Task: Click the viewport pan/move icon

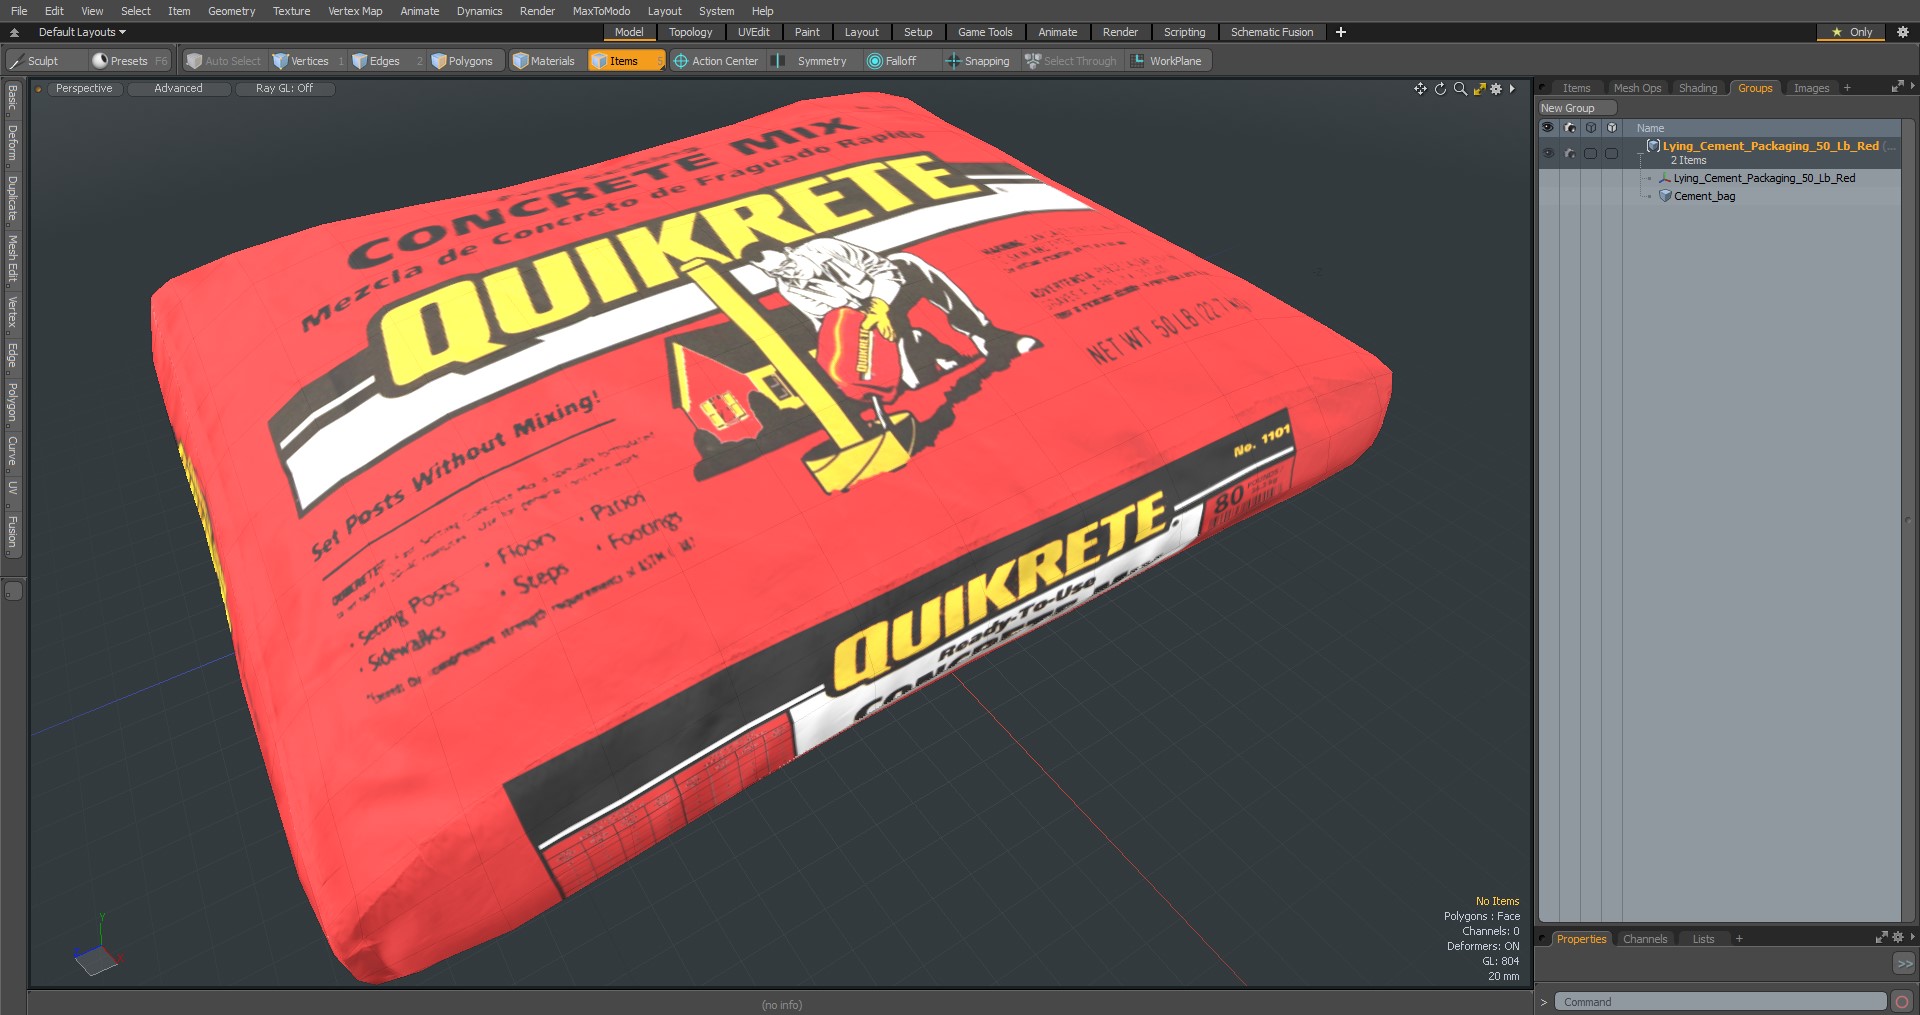Action: (1420, 89)
